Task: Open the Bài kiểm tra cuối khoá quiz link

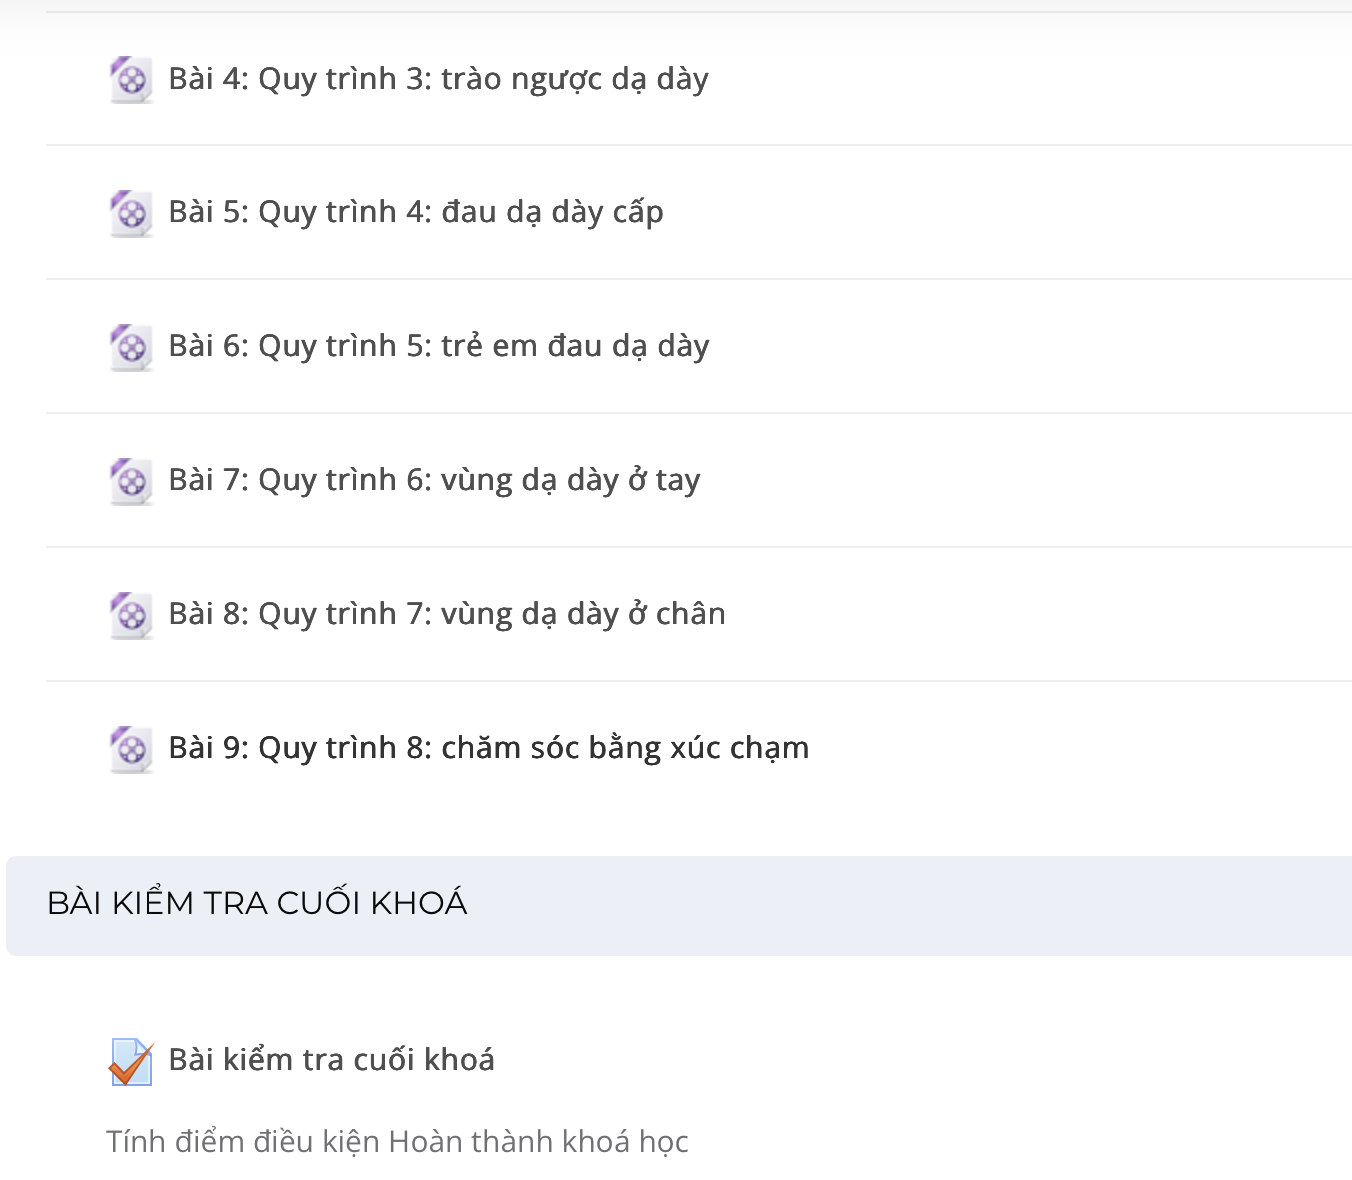Action: [331, 1060]
